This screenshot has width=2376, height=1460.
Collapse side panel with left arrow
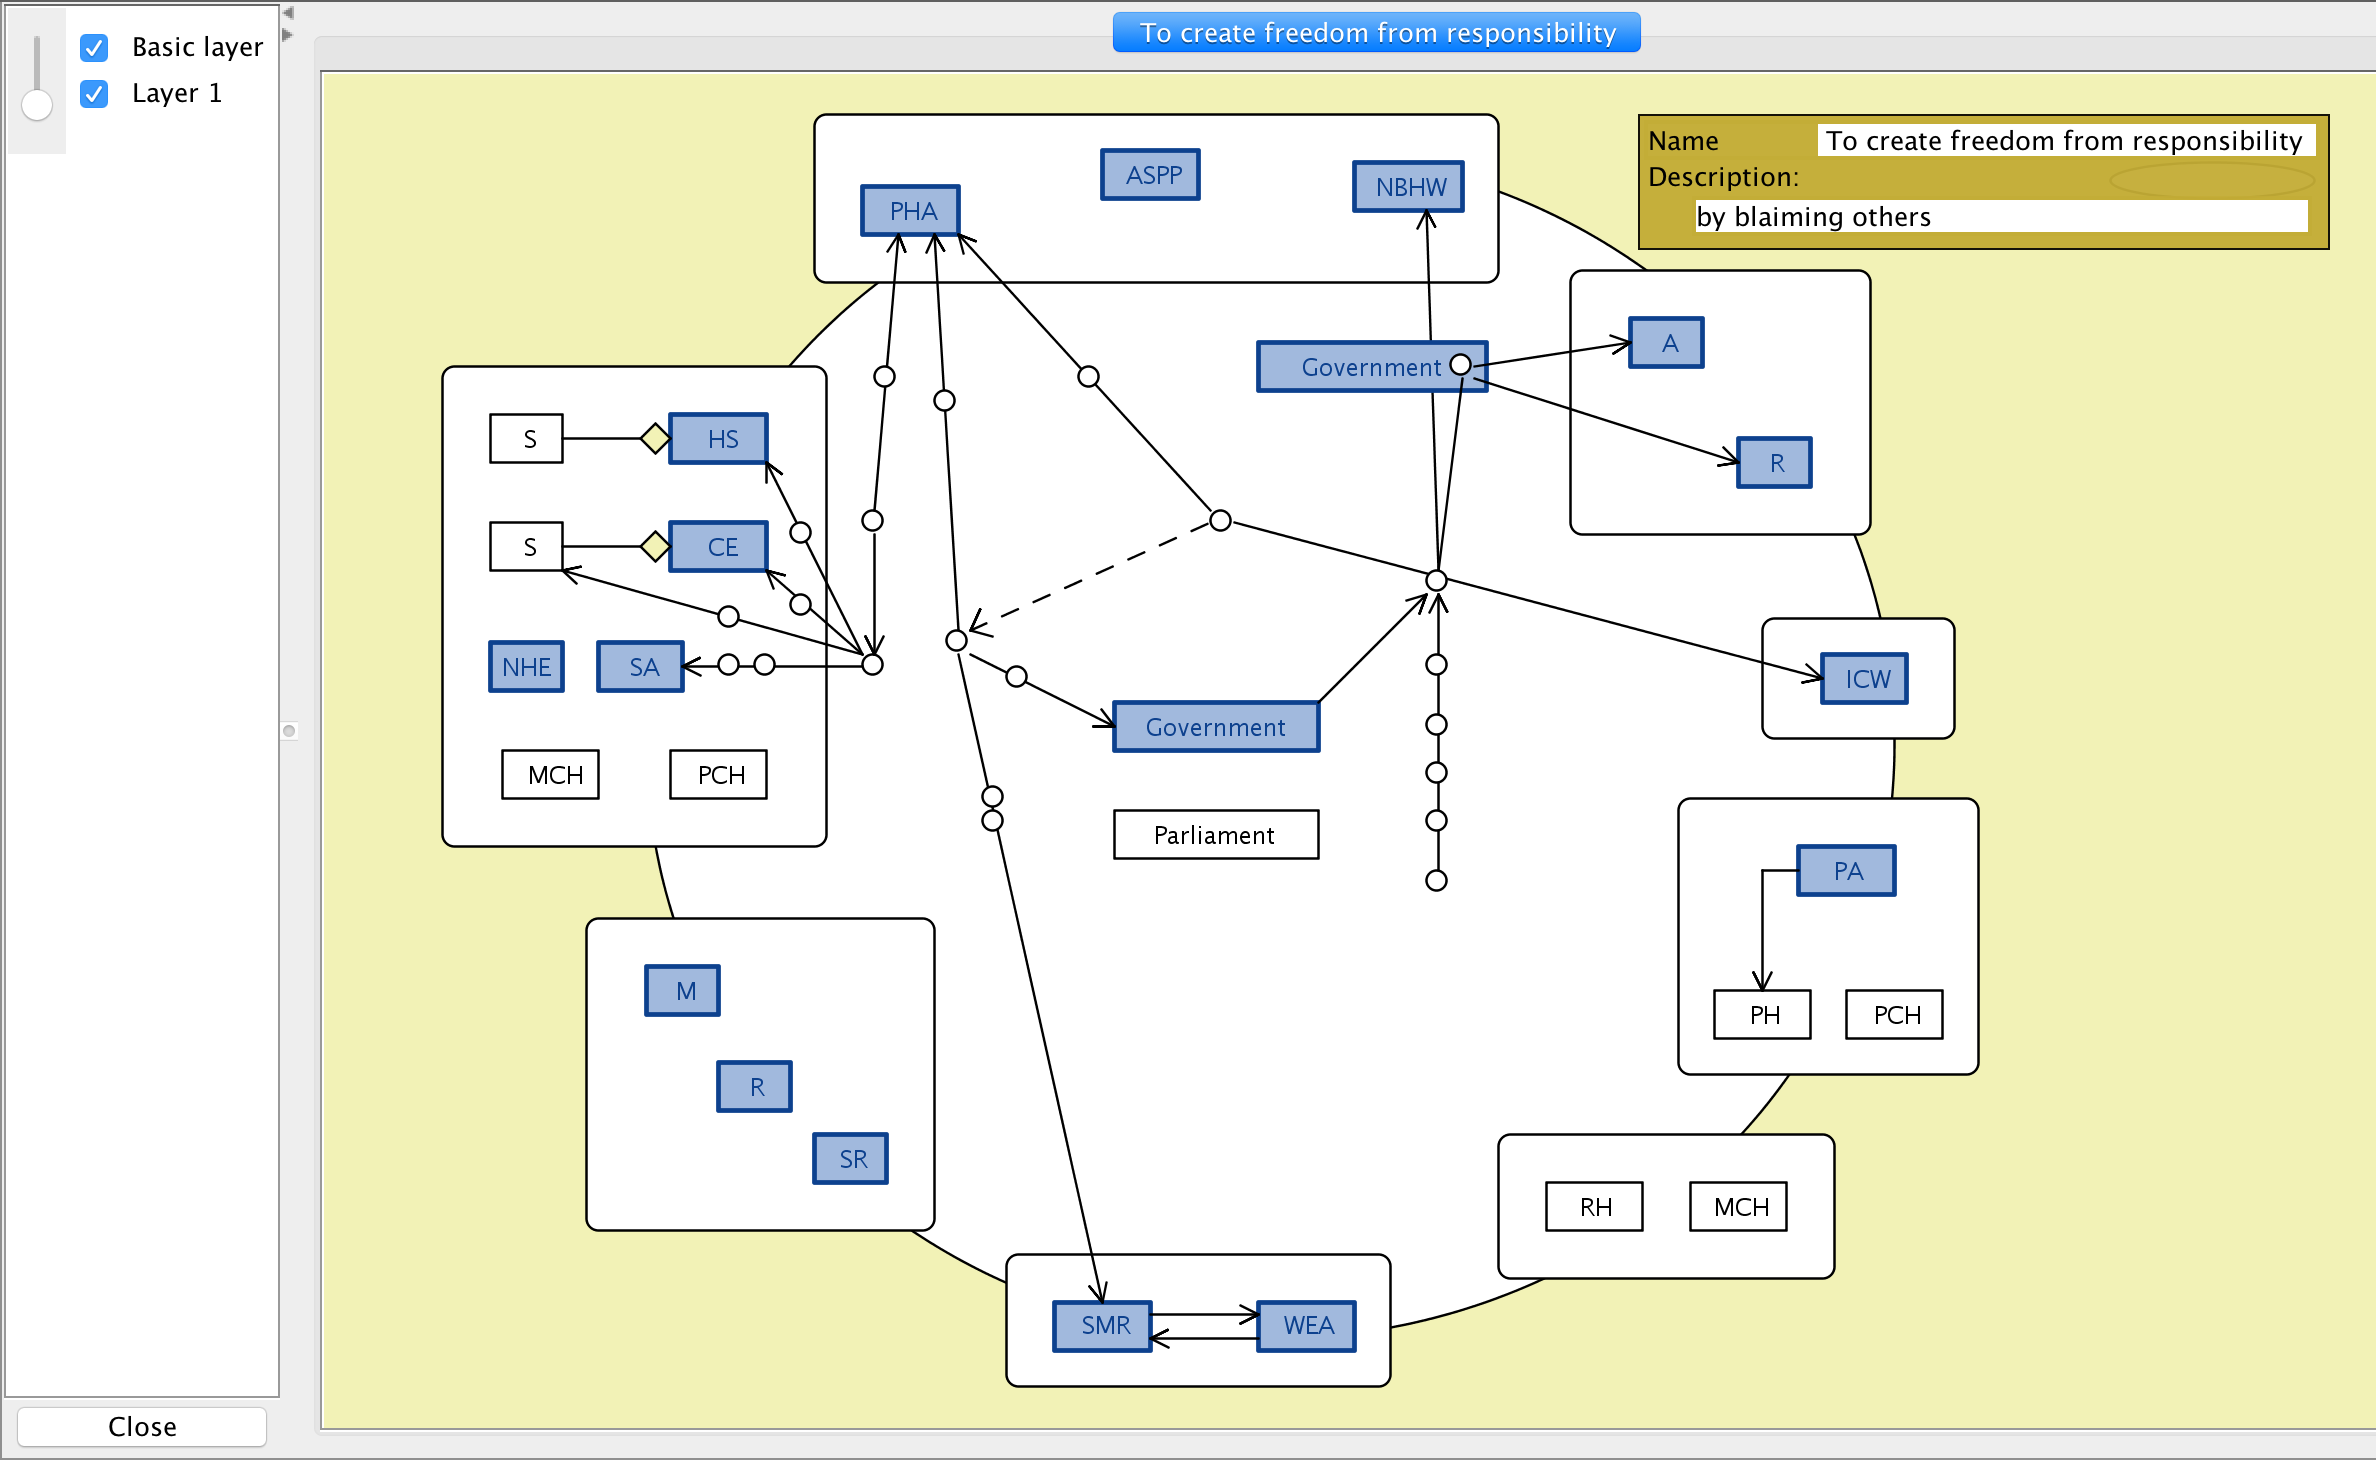coord(288,13)
